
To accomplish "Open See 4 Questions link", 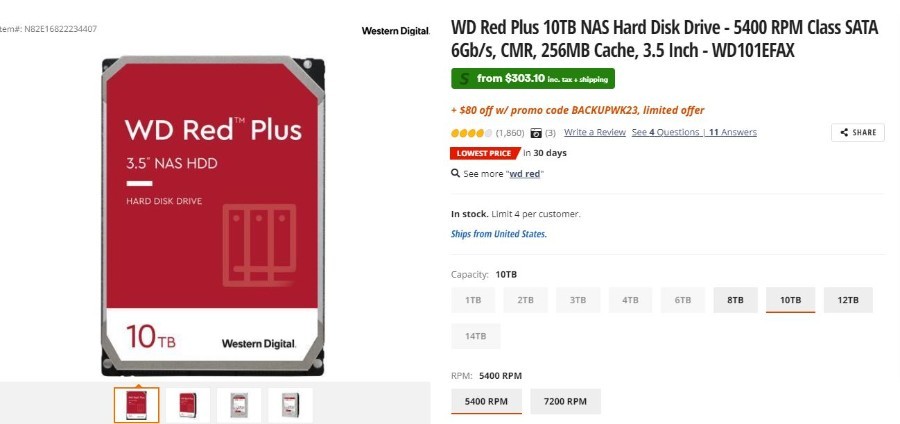I will [x=666, y=133].
